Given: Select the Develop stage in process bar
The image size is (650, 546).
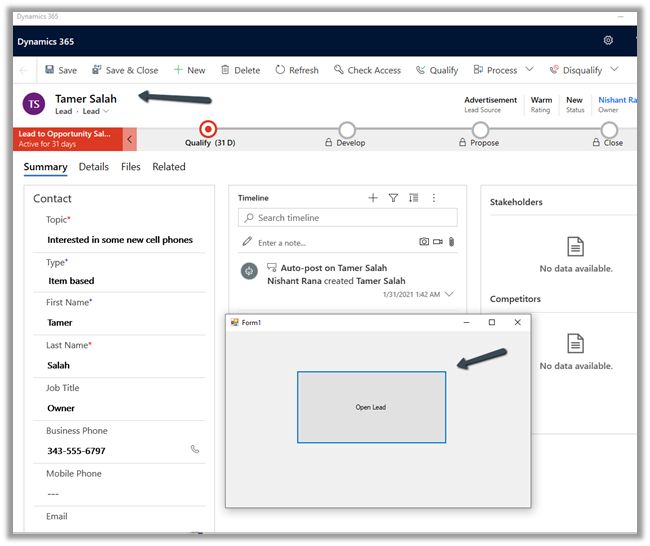Looking at the screenshot, I should (x=346, y=130).
